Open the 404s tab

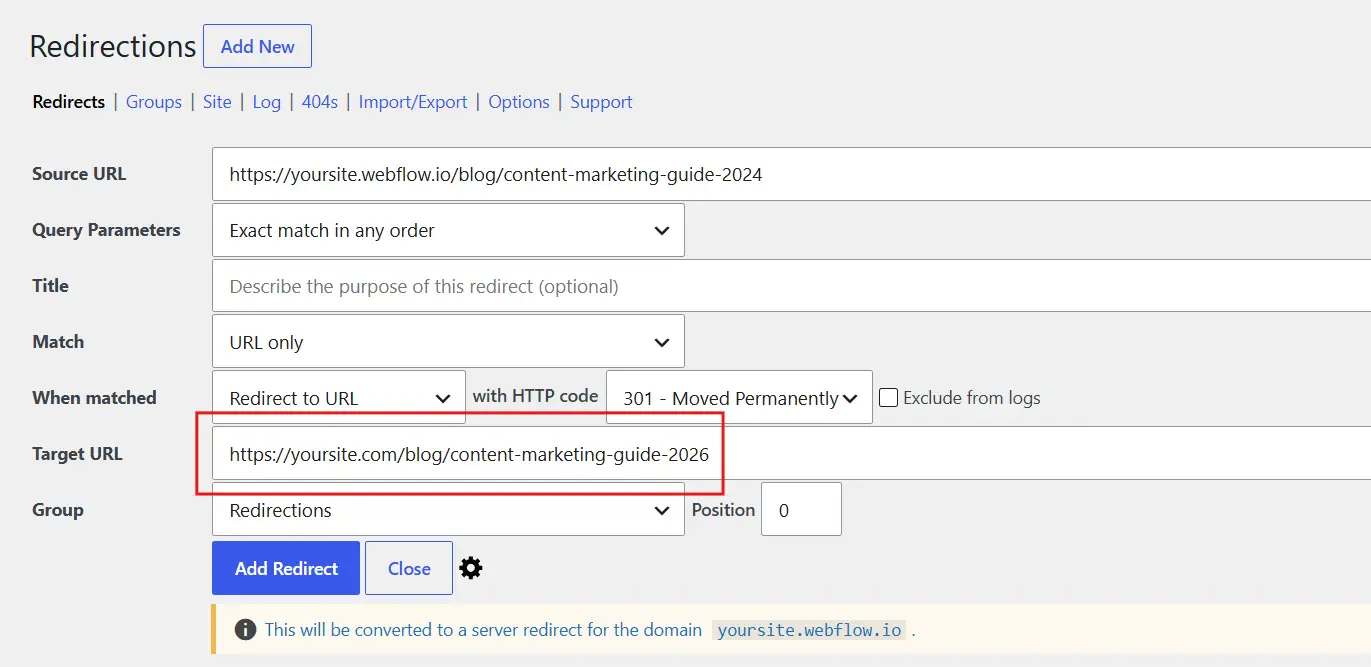click(x=320, y=102)
